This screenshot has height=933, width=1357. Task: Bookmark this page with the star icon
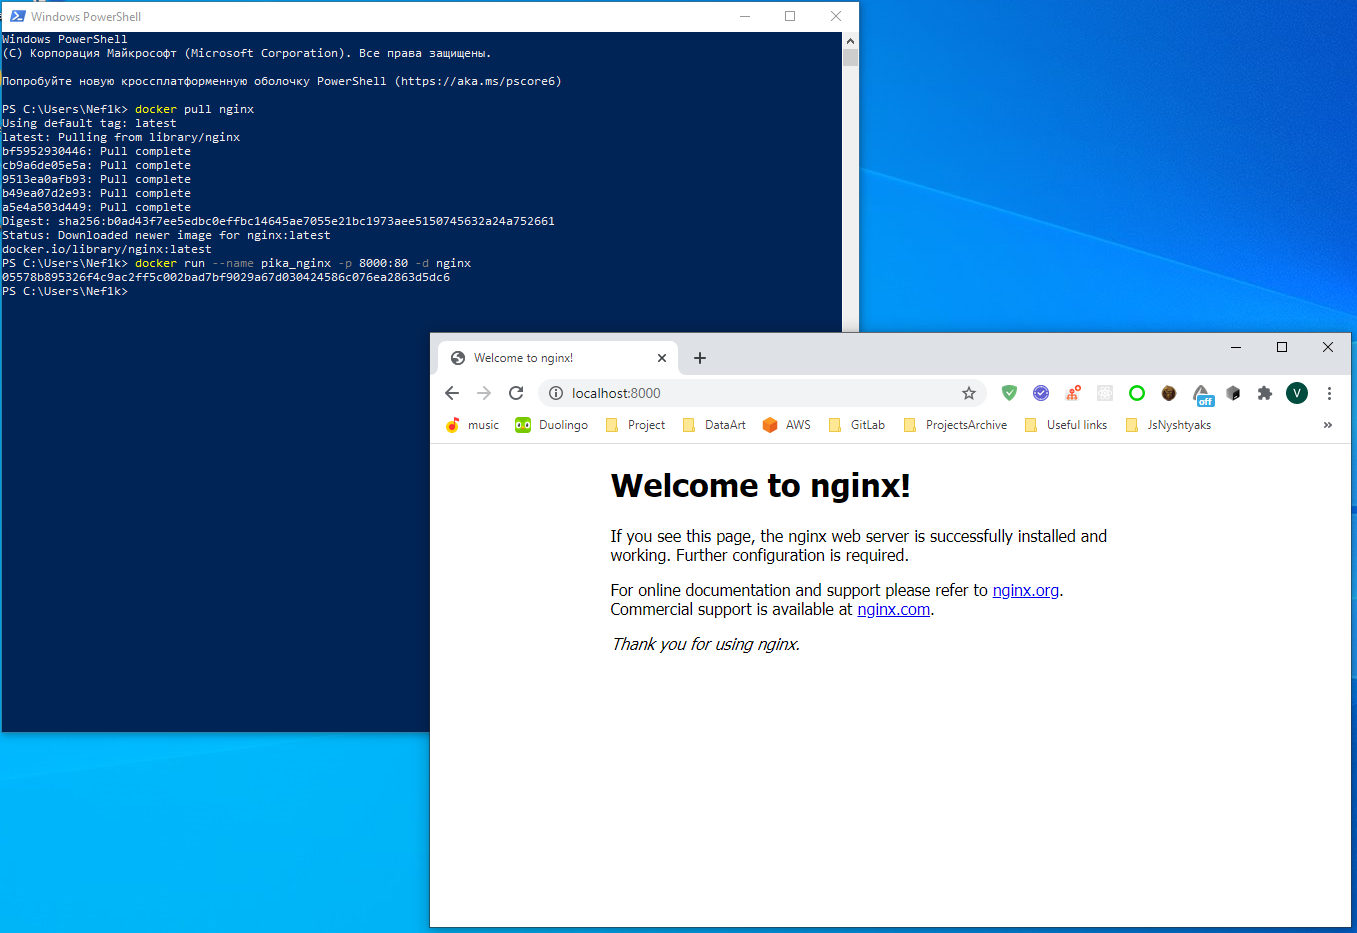point(968,393)
